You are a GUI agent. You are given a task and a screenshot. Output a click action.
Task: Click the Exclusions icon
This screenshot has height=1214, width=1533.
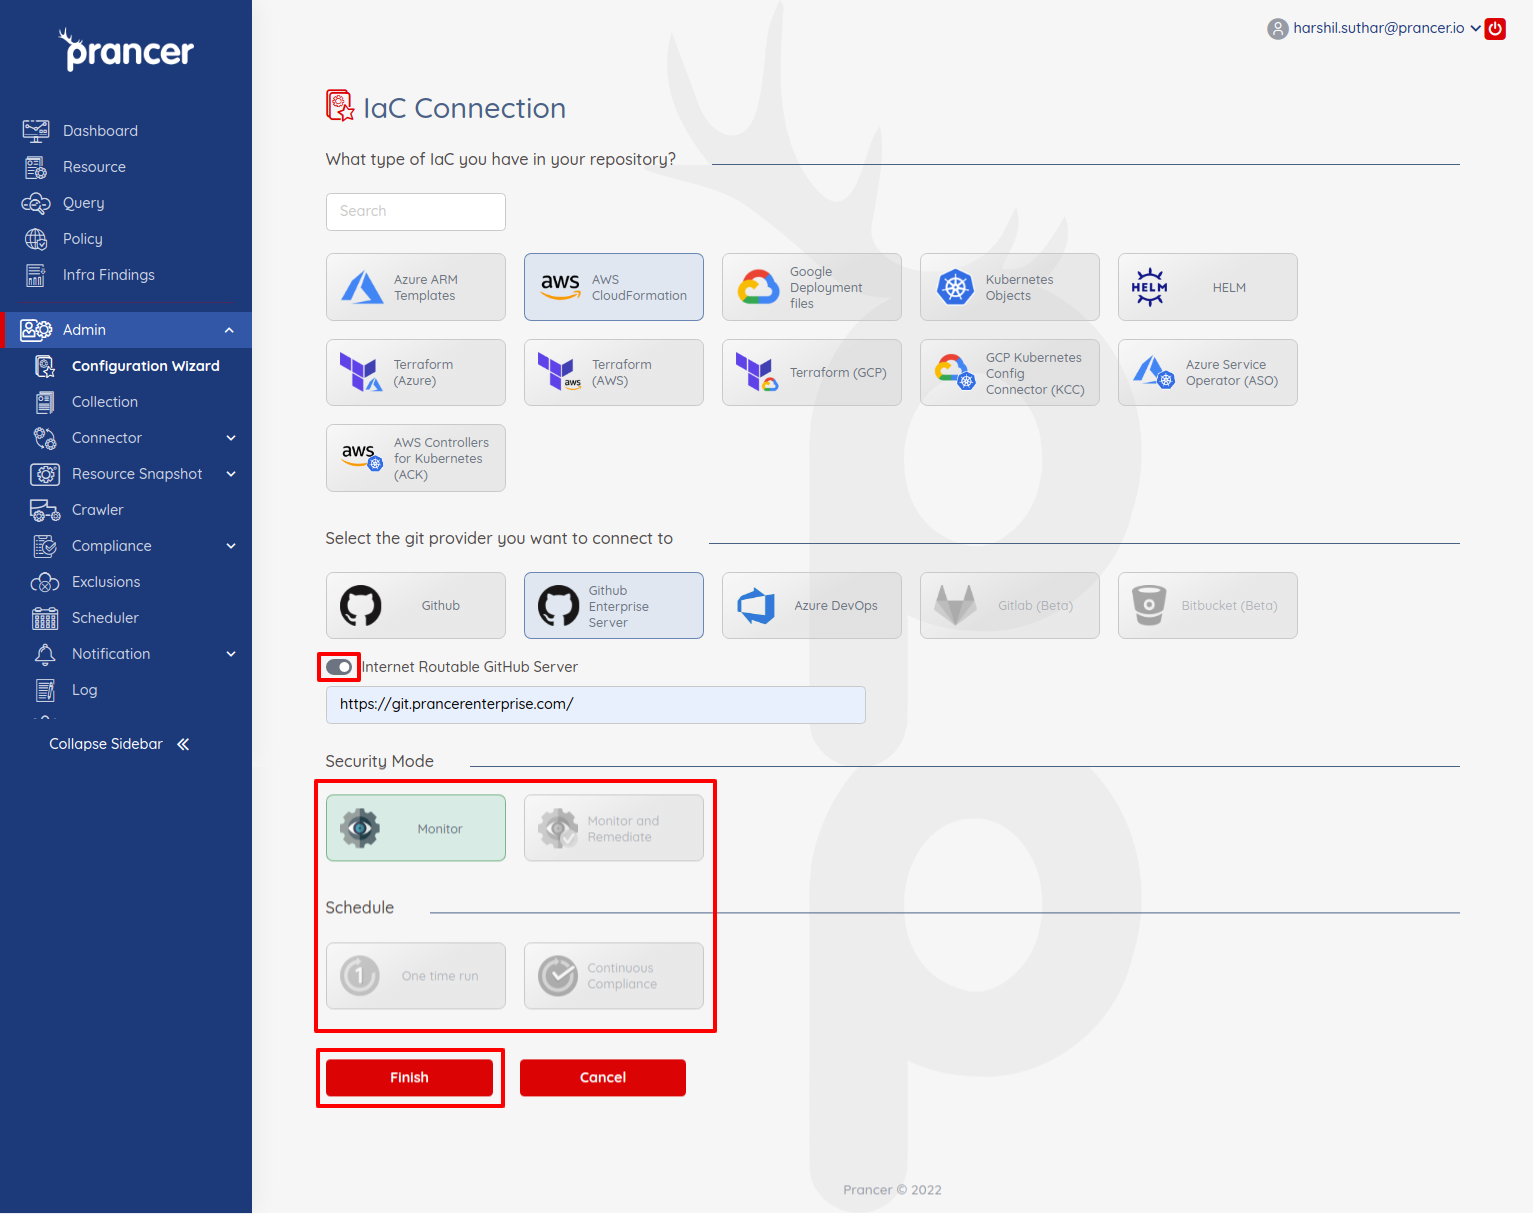point(45,582)
